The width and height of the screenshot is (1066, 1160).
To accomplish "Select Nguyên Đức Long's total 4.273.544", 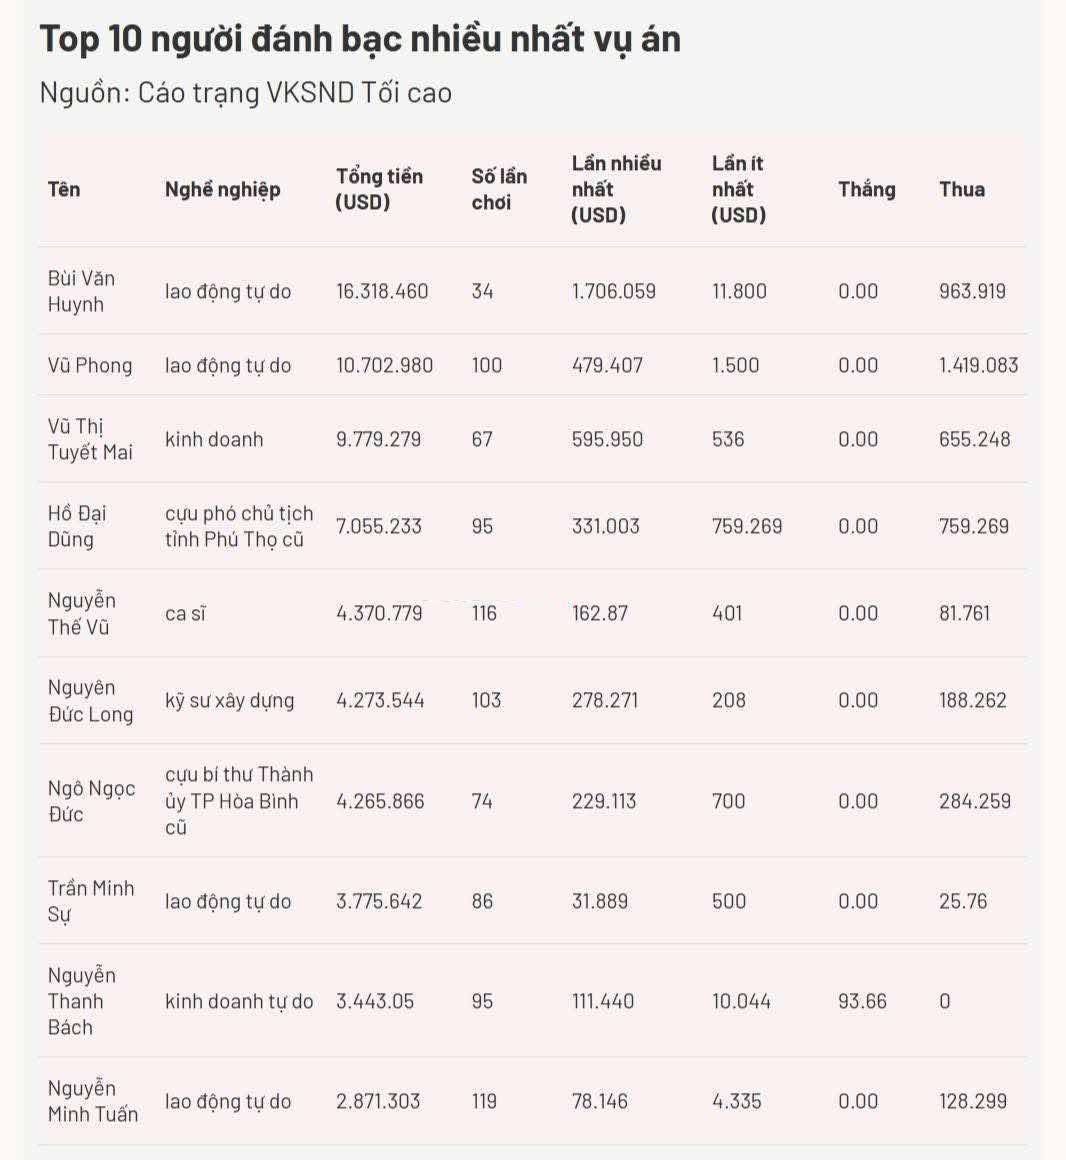I will pyautogui.click(x=380, y=700).
